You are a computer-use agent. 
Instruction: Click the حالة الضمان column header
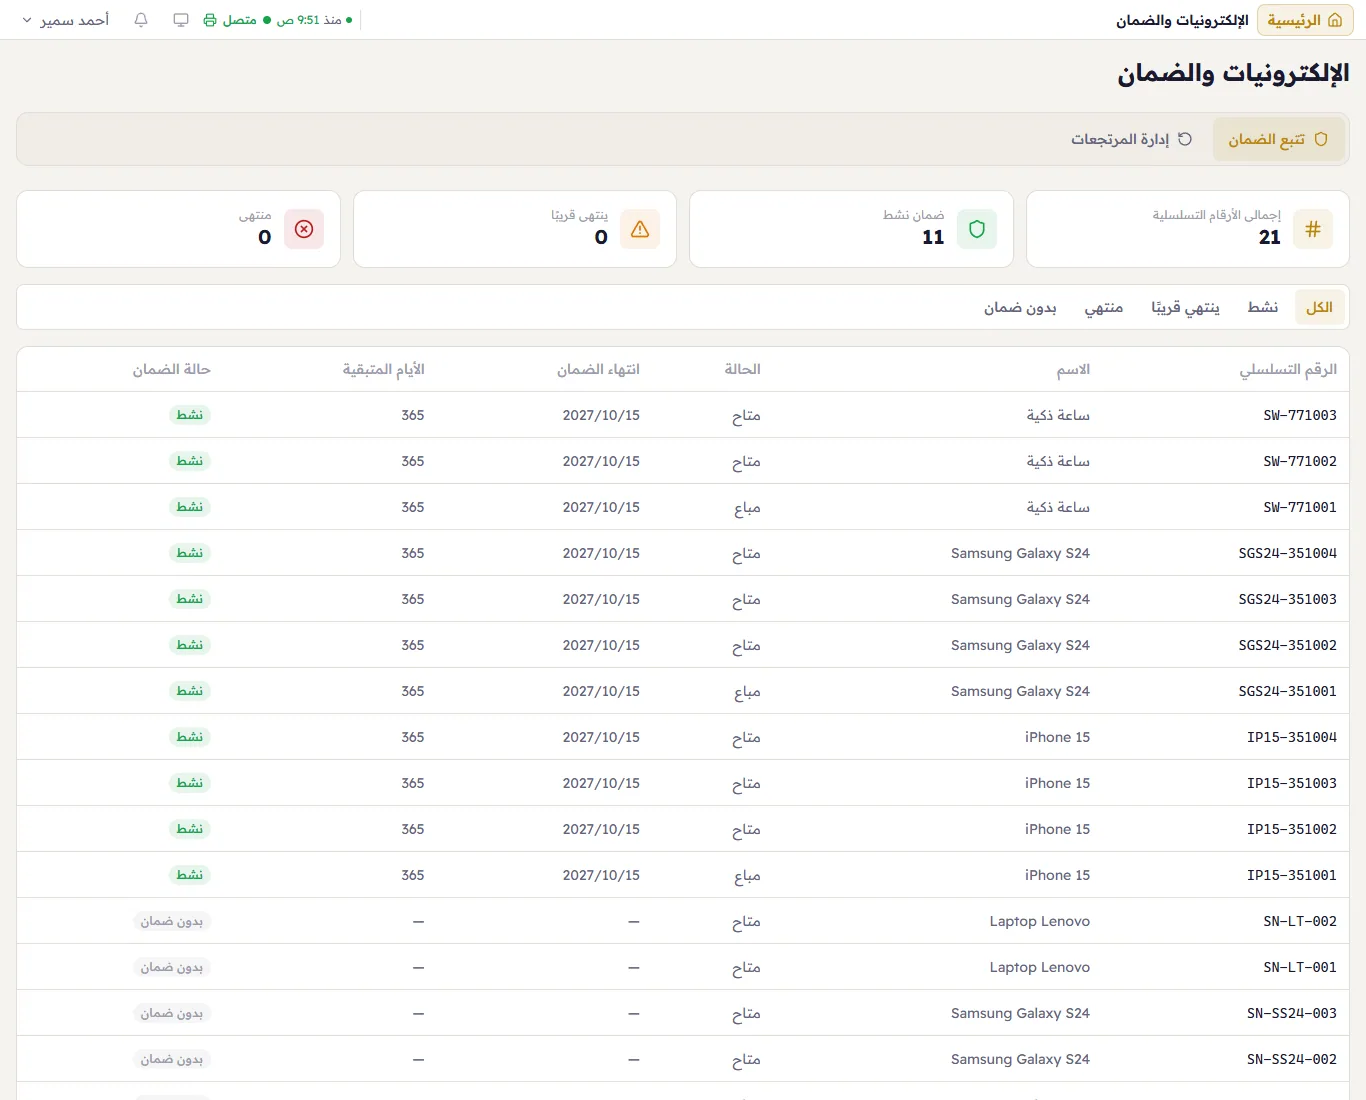coord(171,370)
